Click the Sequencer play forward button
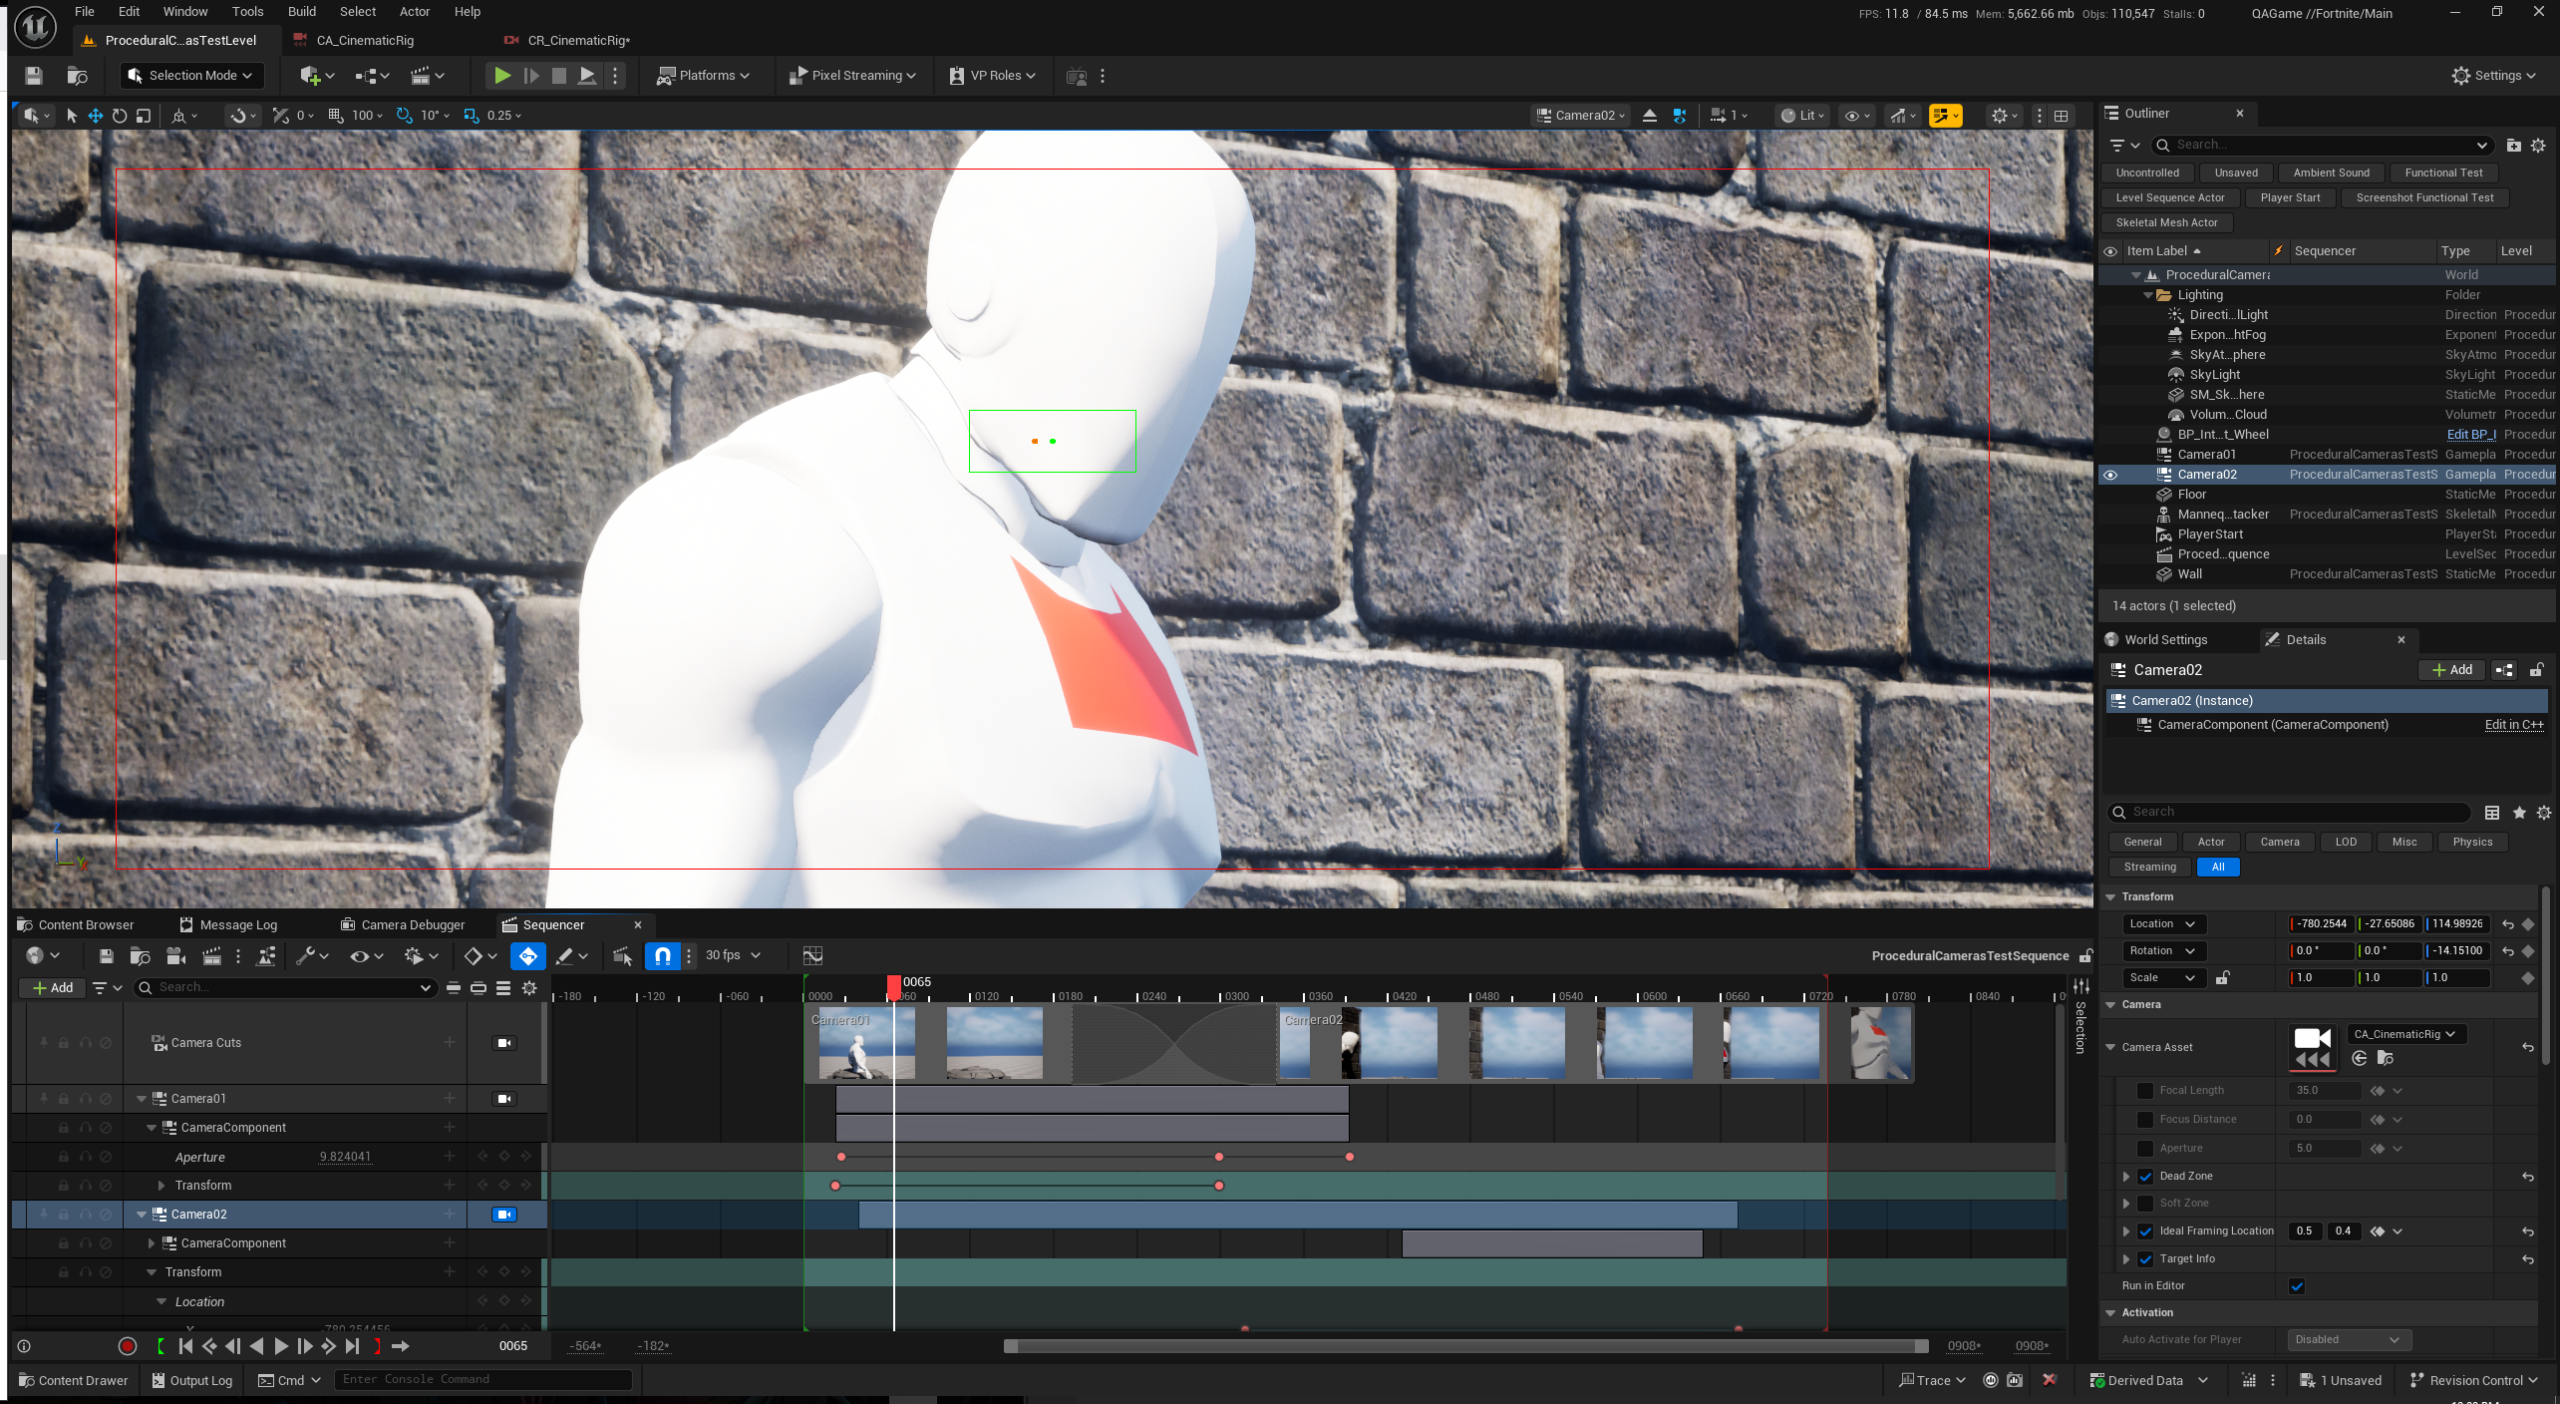This screenshot has height=1404, width=2560. click(281, 1346)
